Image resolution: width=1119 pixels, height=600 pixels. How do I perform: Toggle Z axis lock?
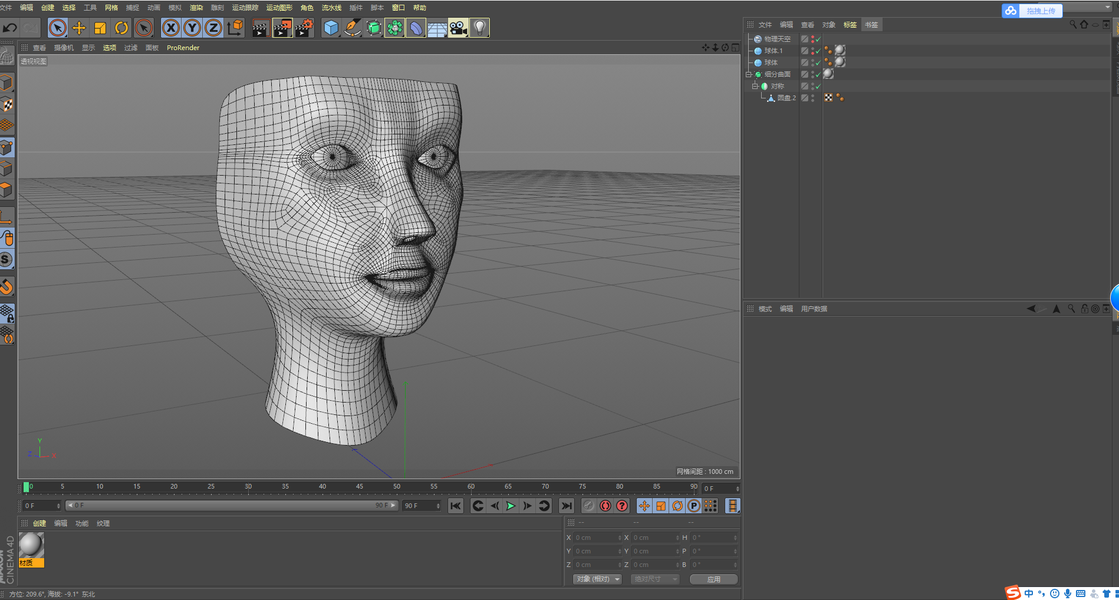click(213, 28)
